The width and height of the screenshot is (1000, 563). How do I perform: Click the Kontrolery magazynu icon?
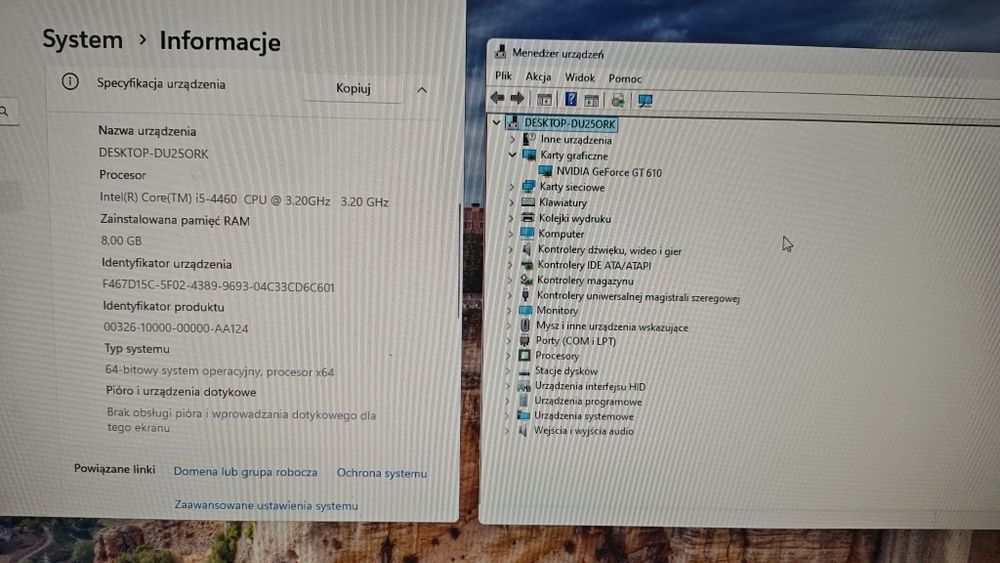[526, 279]
